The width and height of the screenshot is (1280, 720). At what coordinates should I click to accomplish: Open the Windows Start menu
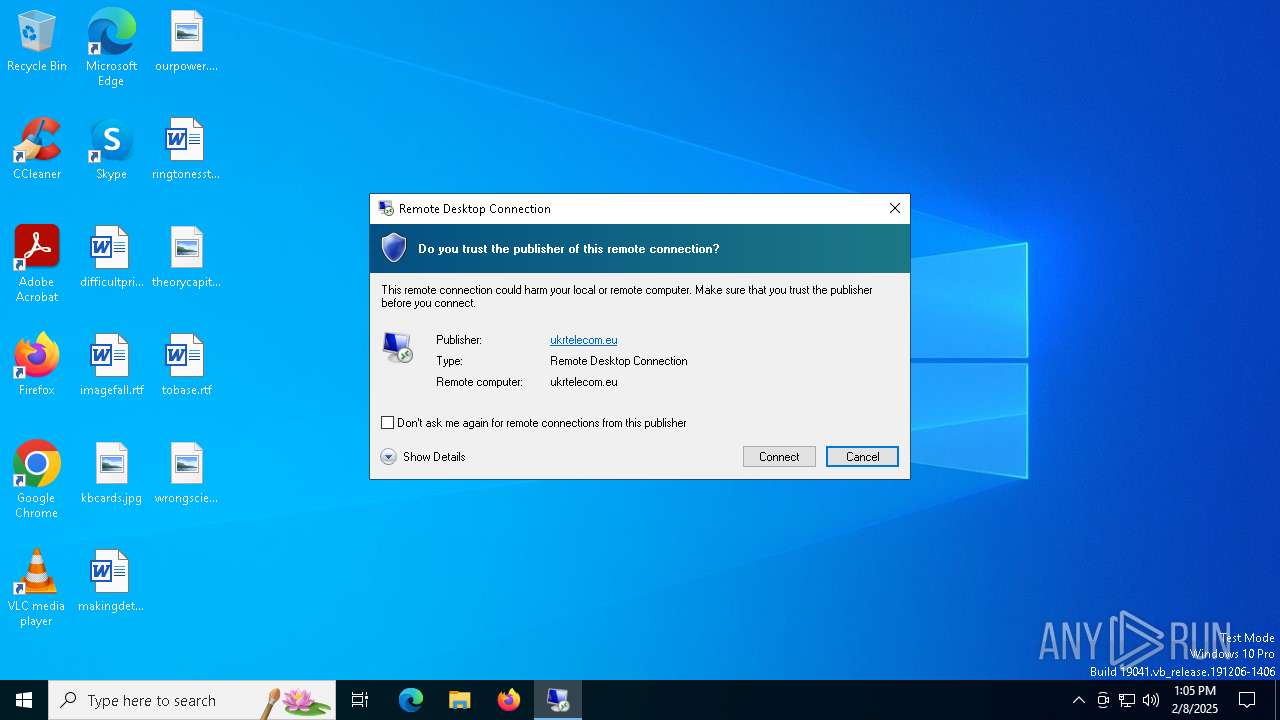click(x=24, y=700)
